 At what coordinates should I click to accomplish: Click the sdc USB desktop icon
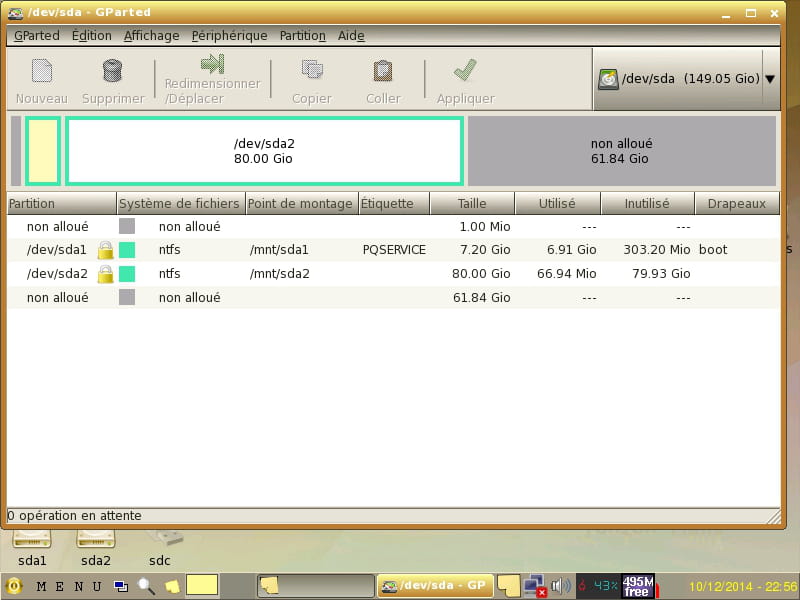click(164, 538)
